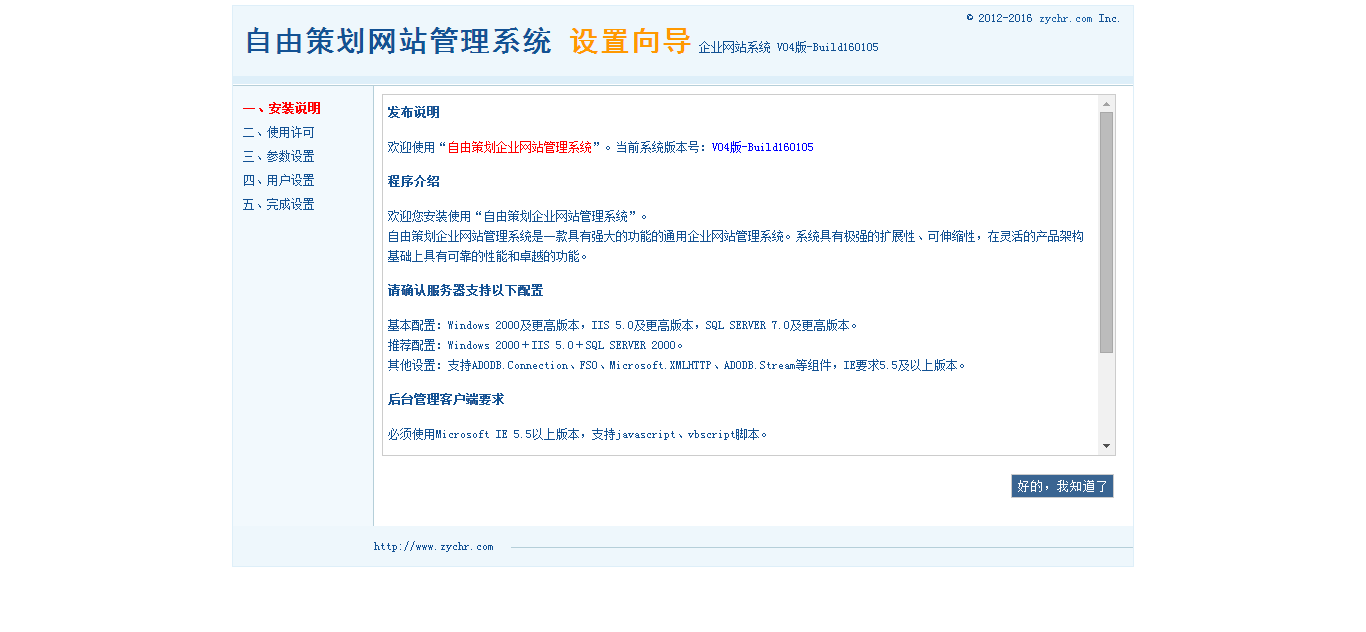Image resolution: width=1366 pixels, height=632 pixels.
Task: Go to step 三、参数设置
Action: 278,156
